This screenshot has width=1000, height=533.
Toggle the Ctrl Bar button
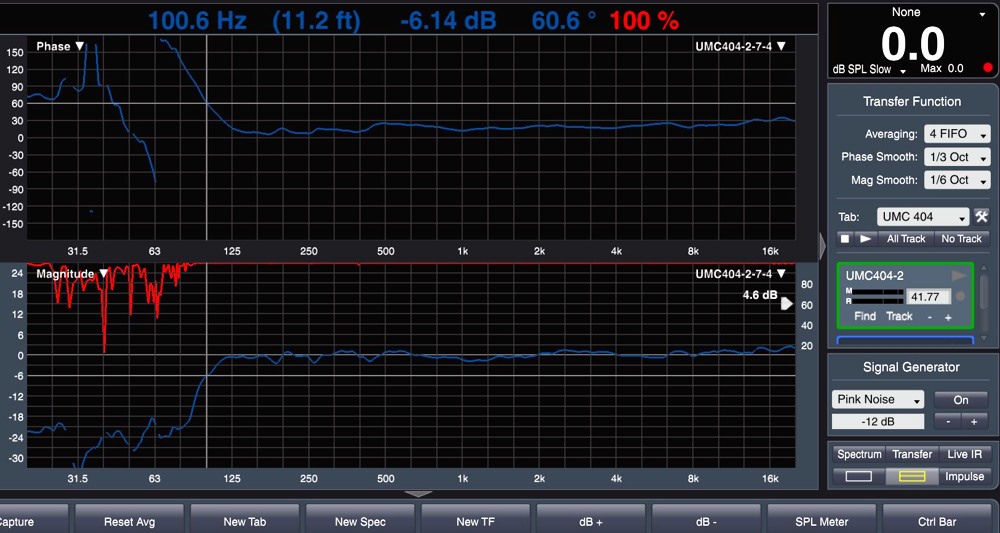pos(936,521)
